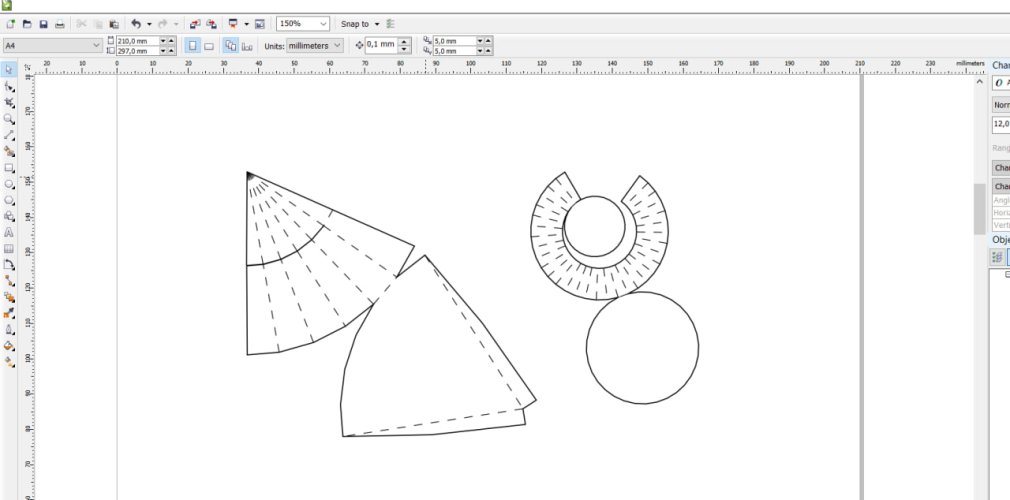Select the Blend effects tool
1010x500 pixels.
pyautogui.click(x=9, y=296)
